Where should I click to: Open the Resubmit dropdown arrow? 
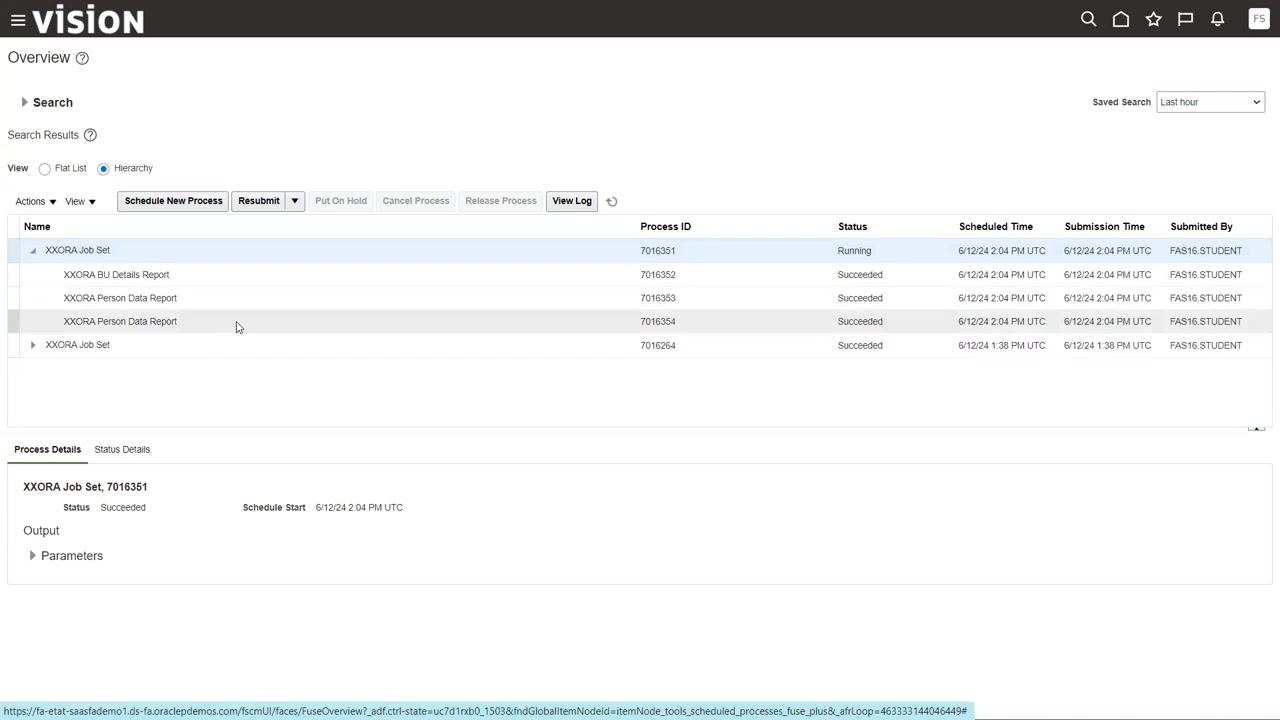[295, 201]
